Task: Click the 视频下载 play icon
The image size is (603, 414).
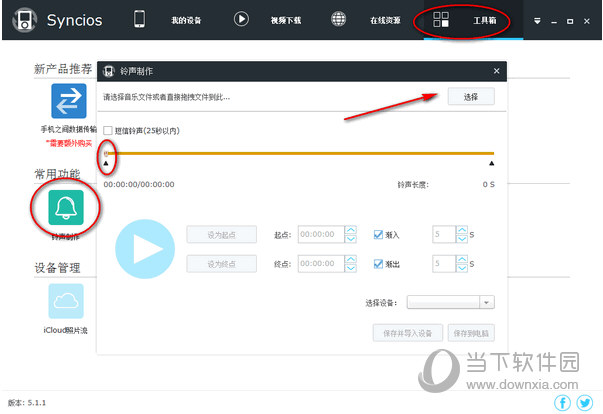Action: (241, 19)
